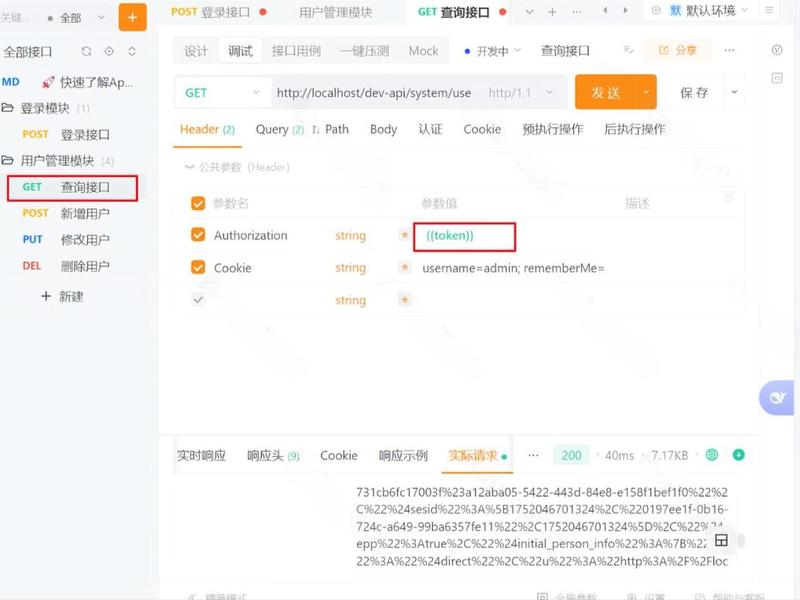Select the 认证 tab
This screenshot has width=800, height=600.
[430, 130]
